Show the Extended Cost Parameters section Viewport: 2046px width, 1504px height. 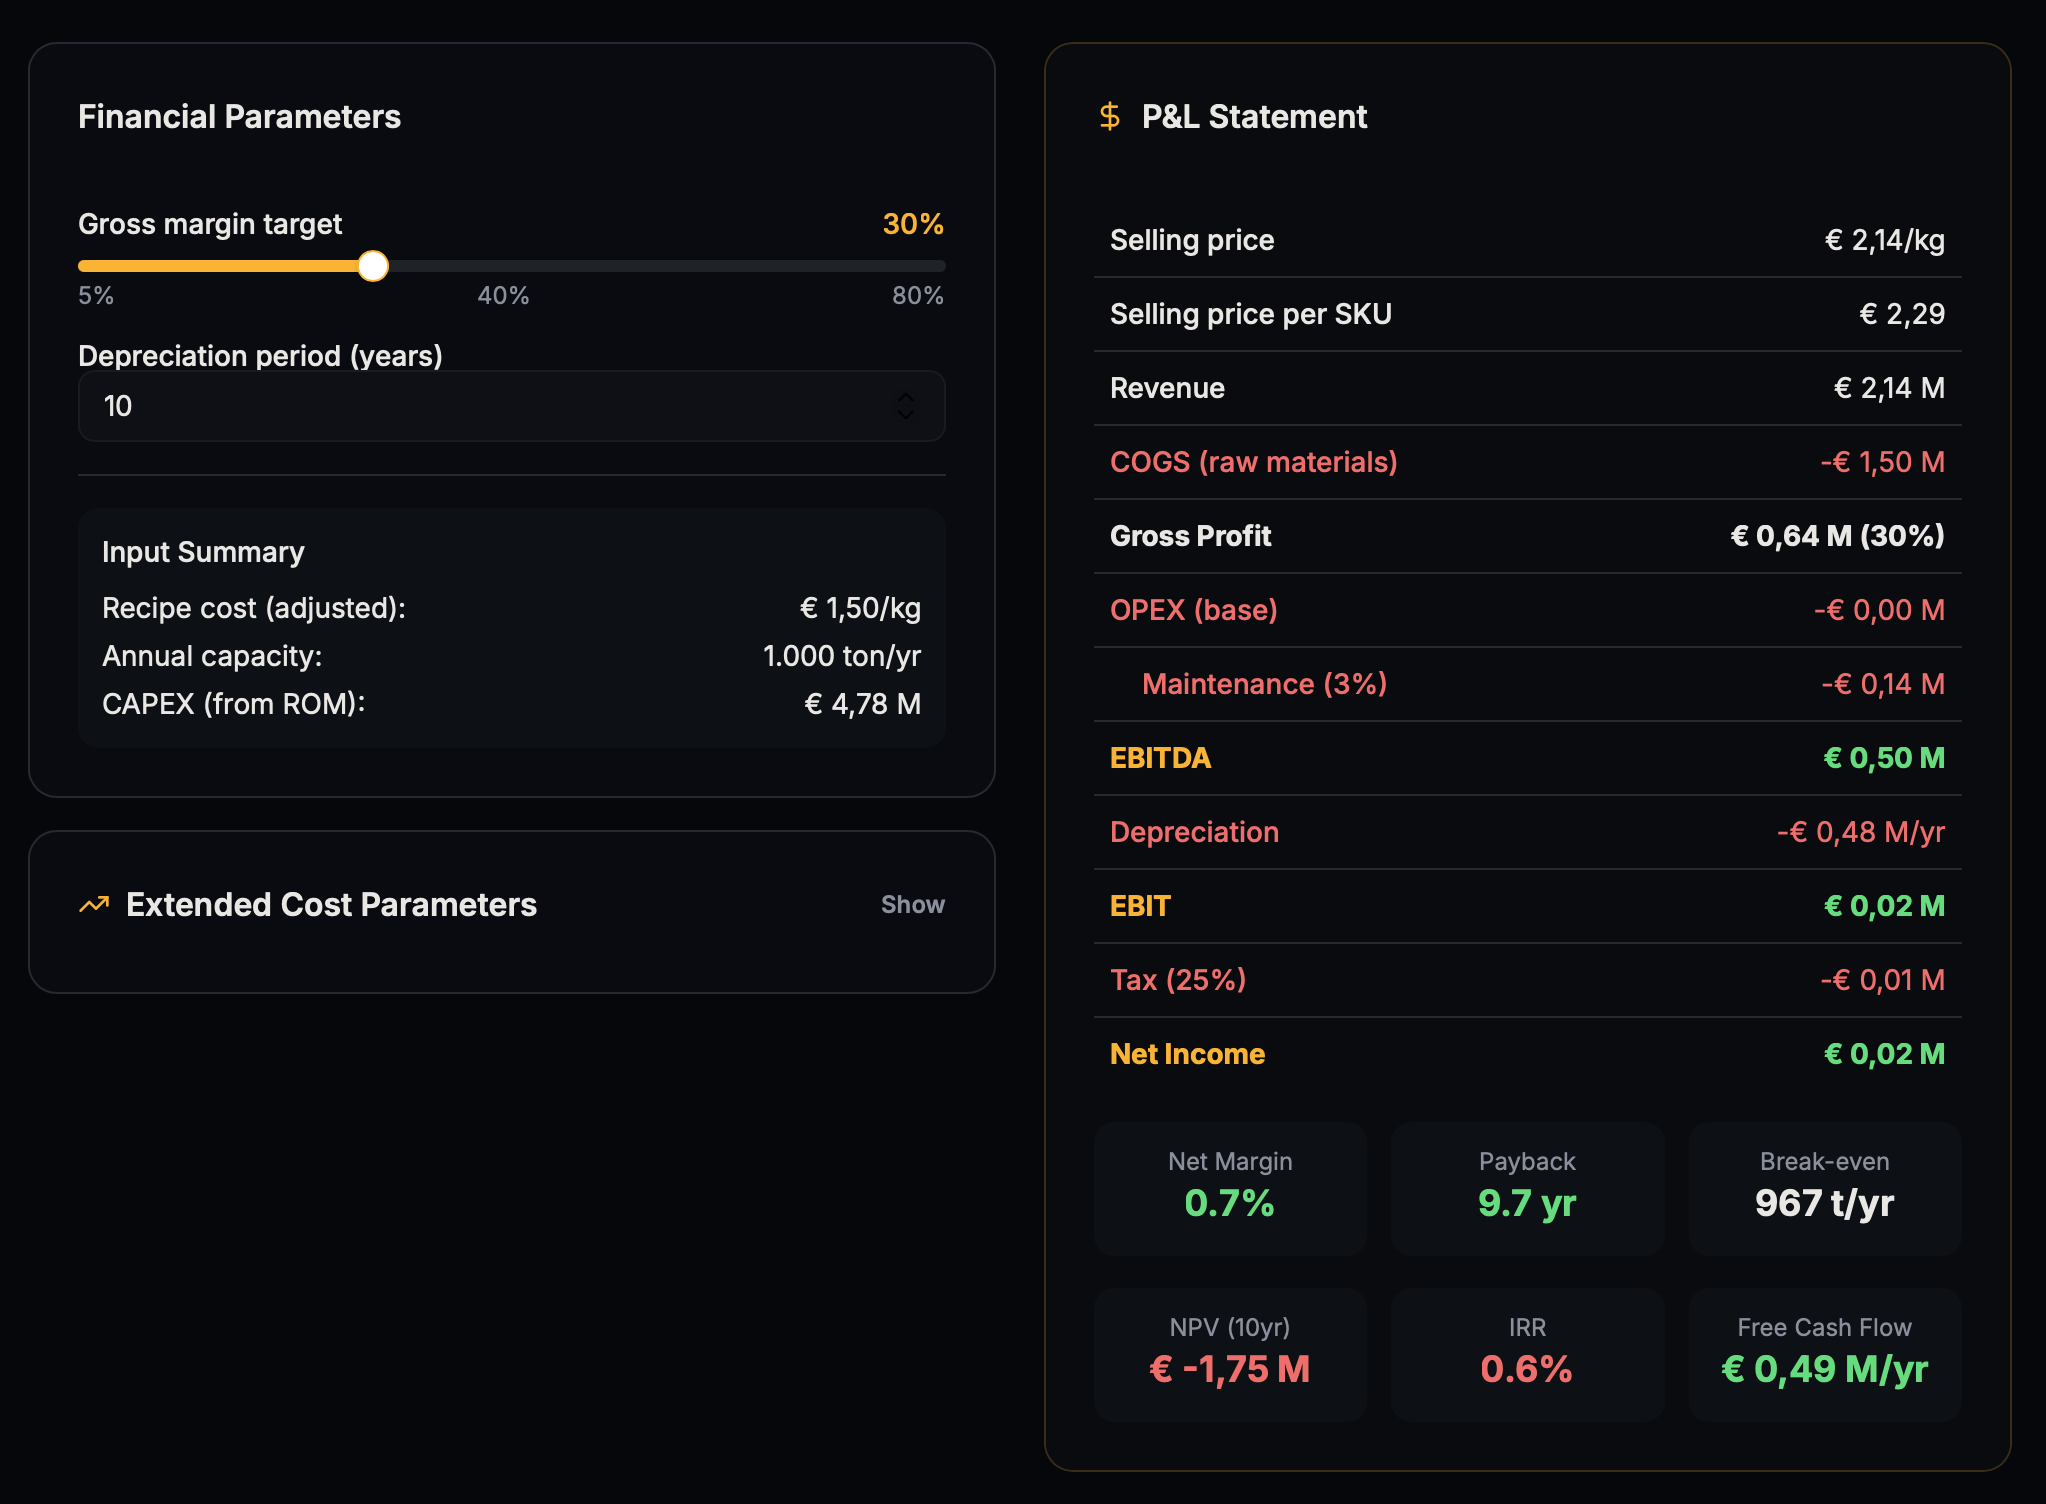pos(912,905)
